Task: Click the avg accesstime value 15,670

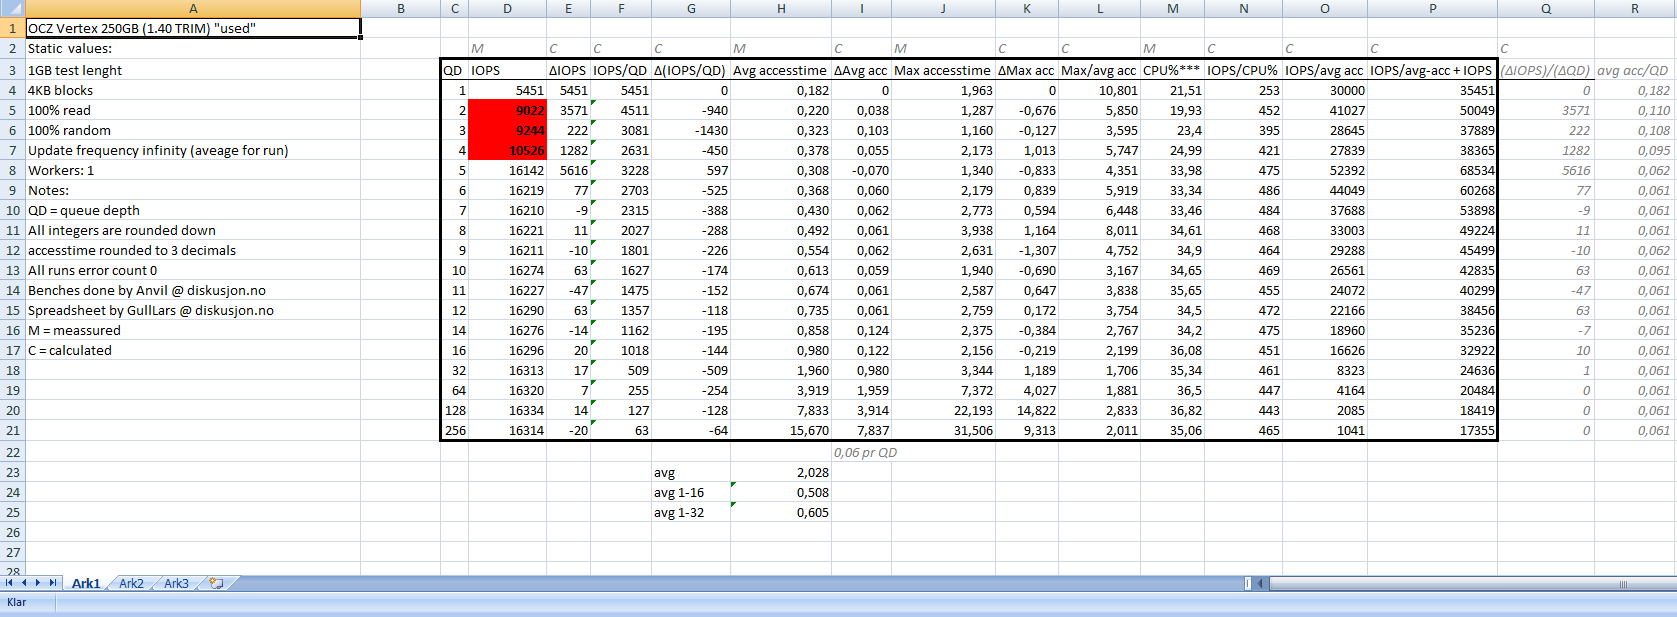Action: (780, 430)
